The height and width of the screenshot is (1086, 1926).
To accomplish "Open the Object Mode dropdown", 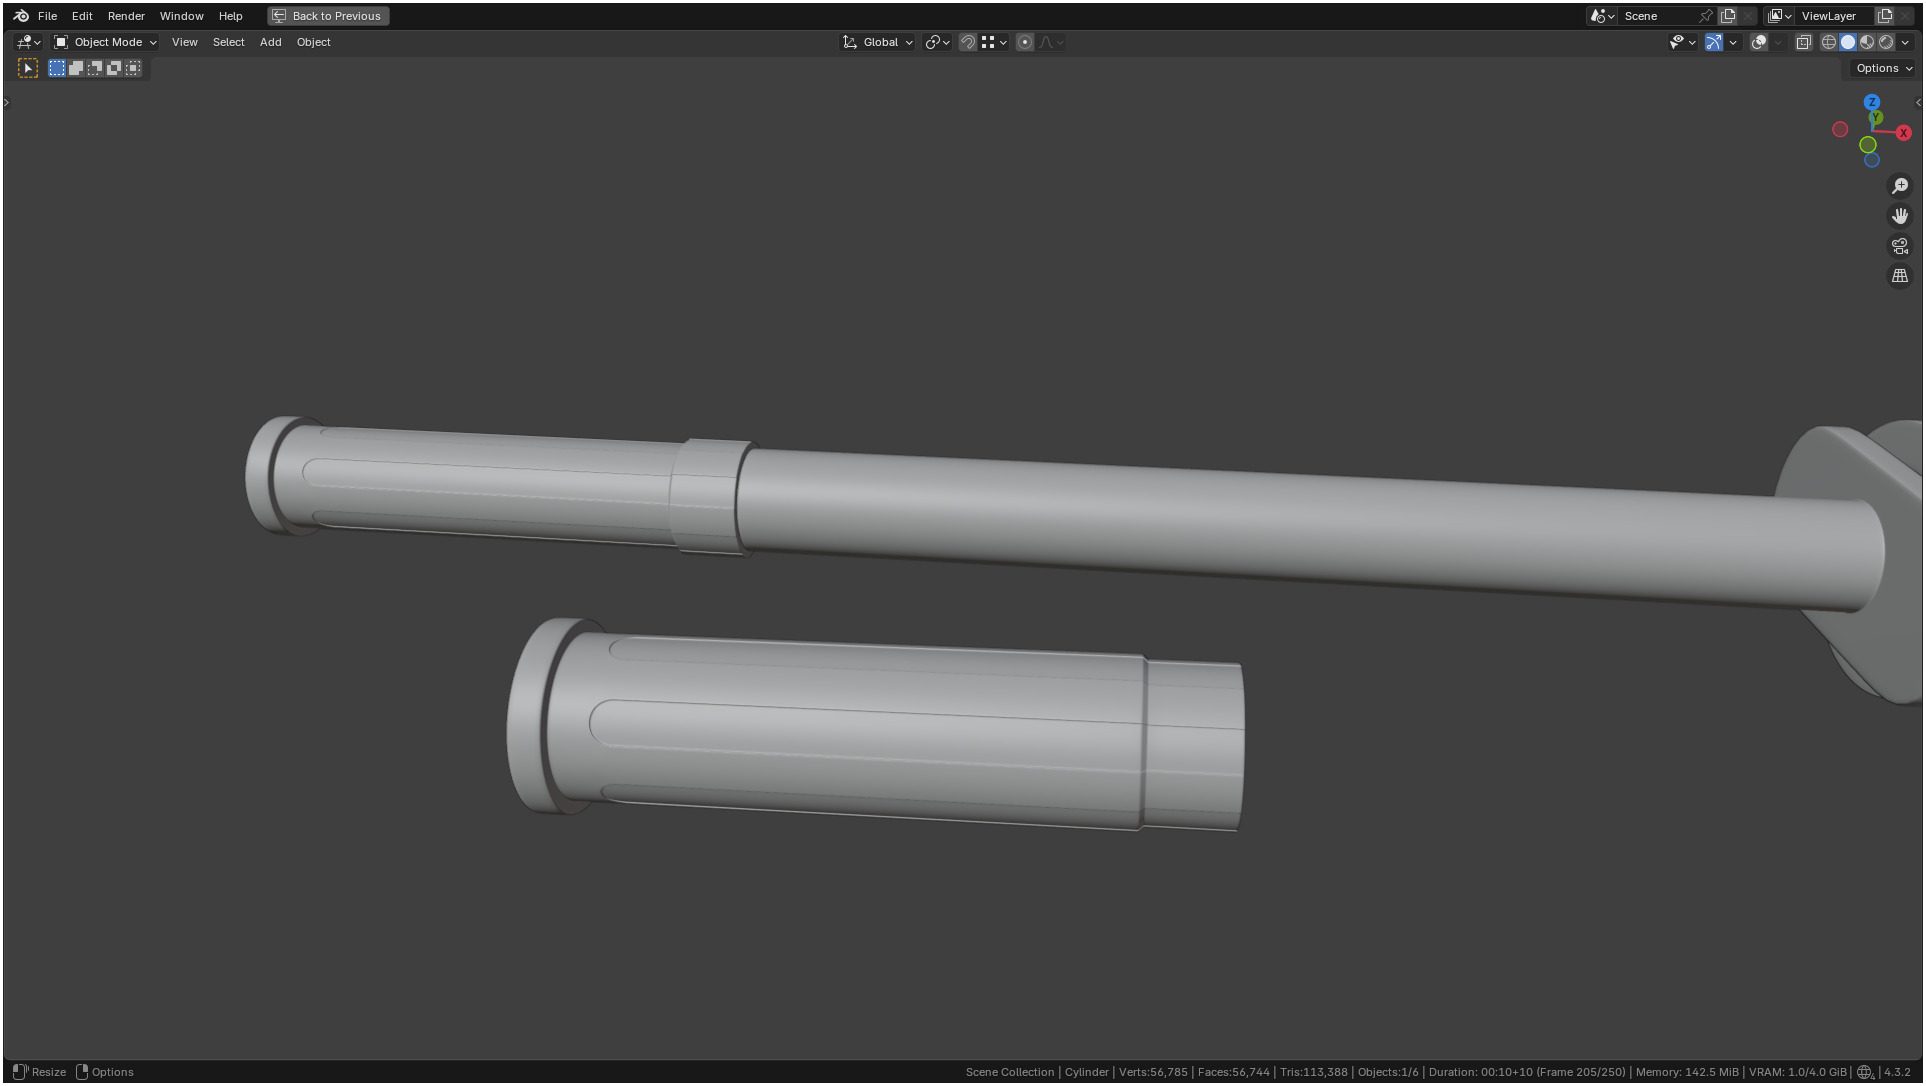I will point(105,42).
